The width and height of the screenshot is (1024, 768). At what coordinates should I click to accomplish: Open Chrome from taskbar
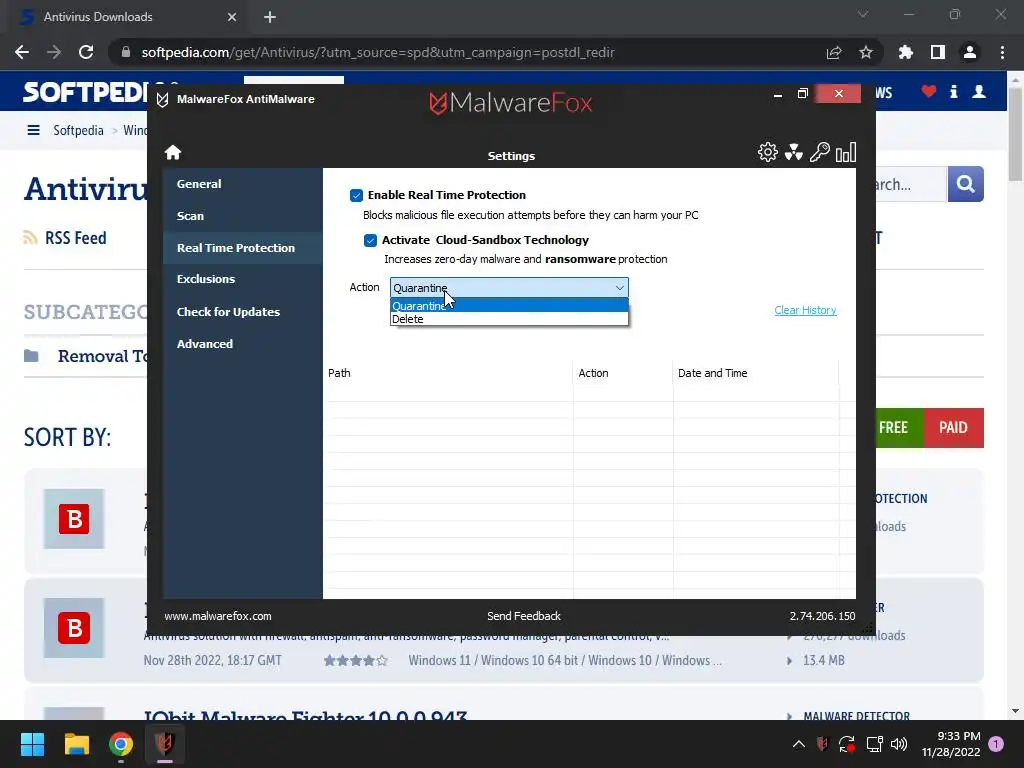click(121, 744)
